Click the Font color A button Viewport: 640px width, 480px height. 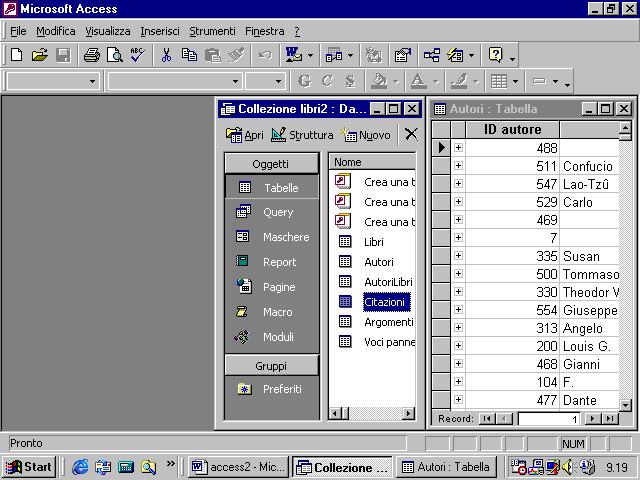coord(418,81)
